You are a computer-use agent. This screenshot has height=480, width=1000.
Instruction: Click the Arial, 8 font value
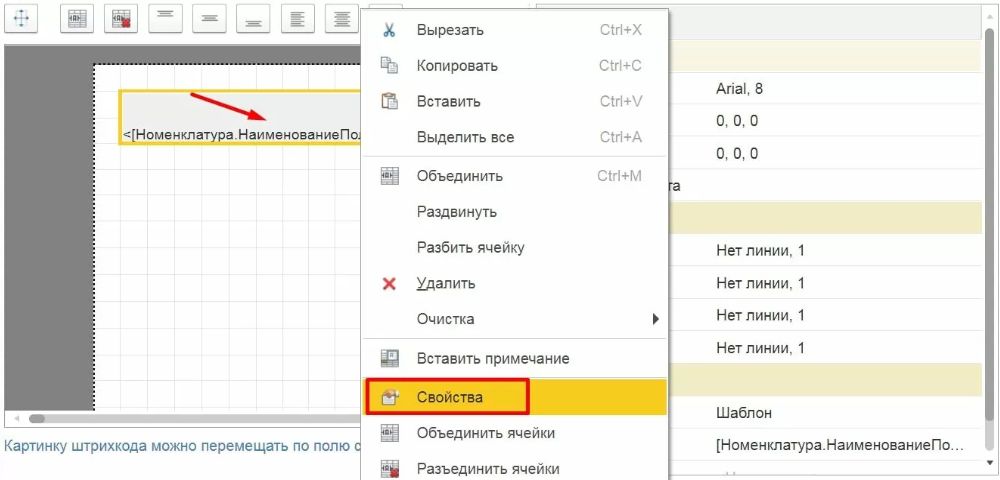click(739, 89)
